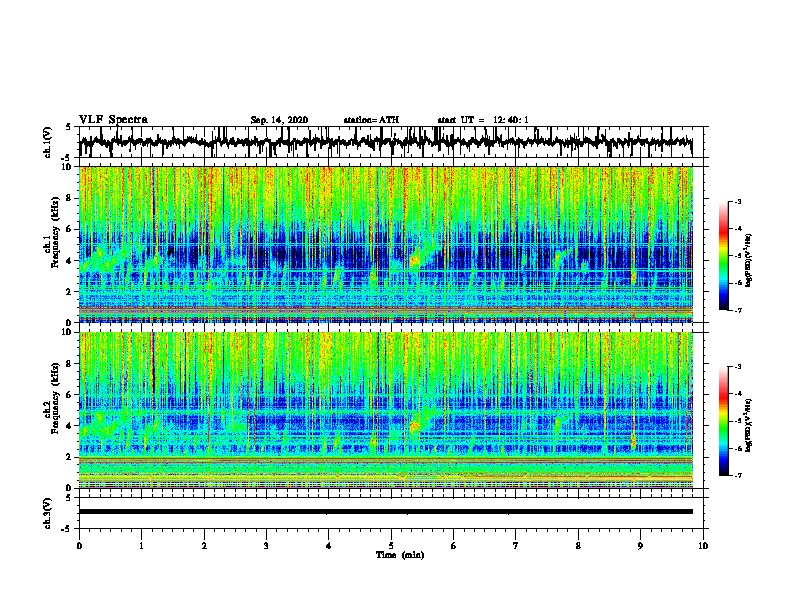Click the "7" tick on the Time axis
The height and width of the screenshot is (612, 792).
(x=516, y=546)
